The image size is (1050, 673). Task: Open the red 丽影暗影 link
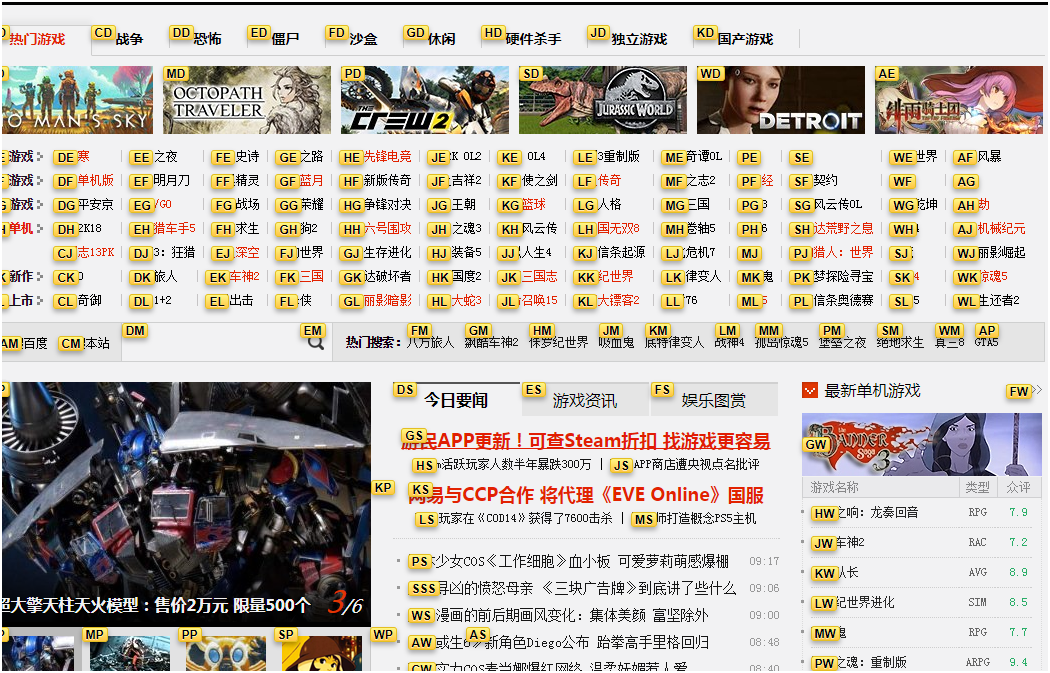[387, 301]
